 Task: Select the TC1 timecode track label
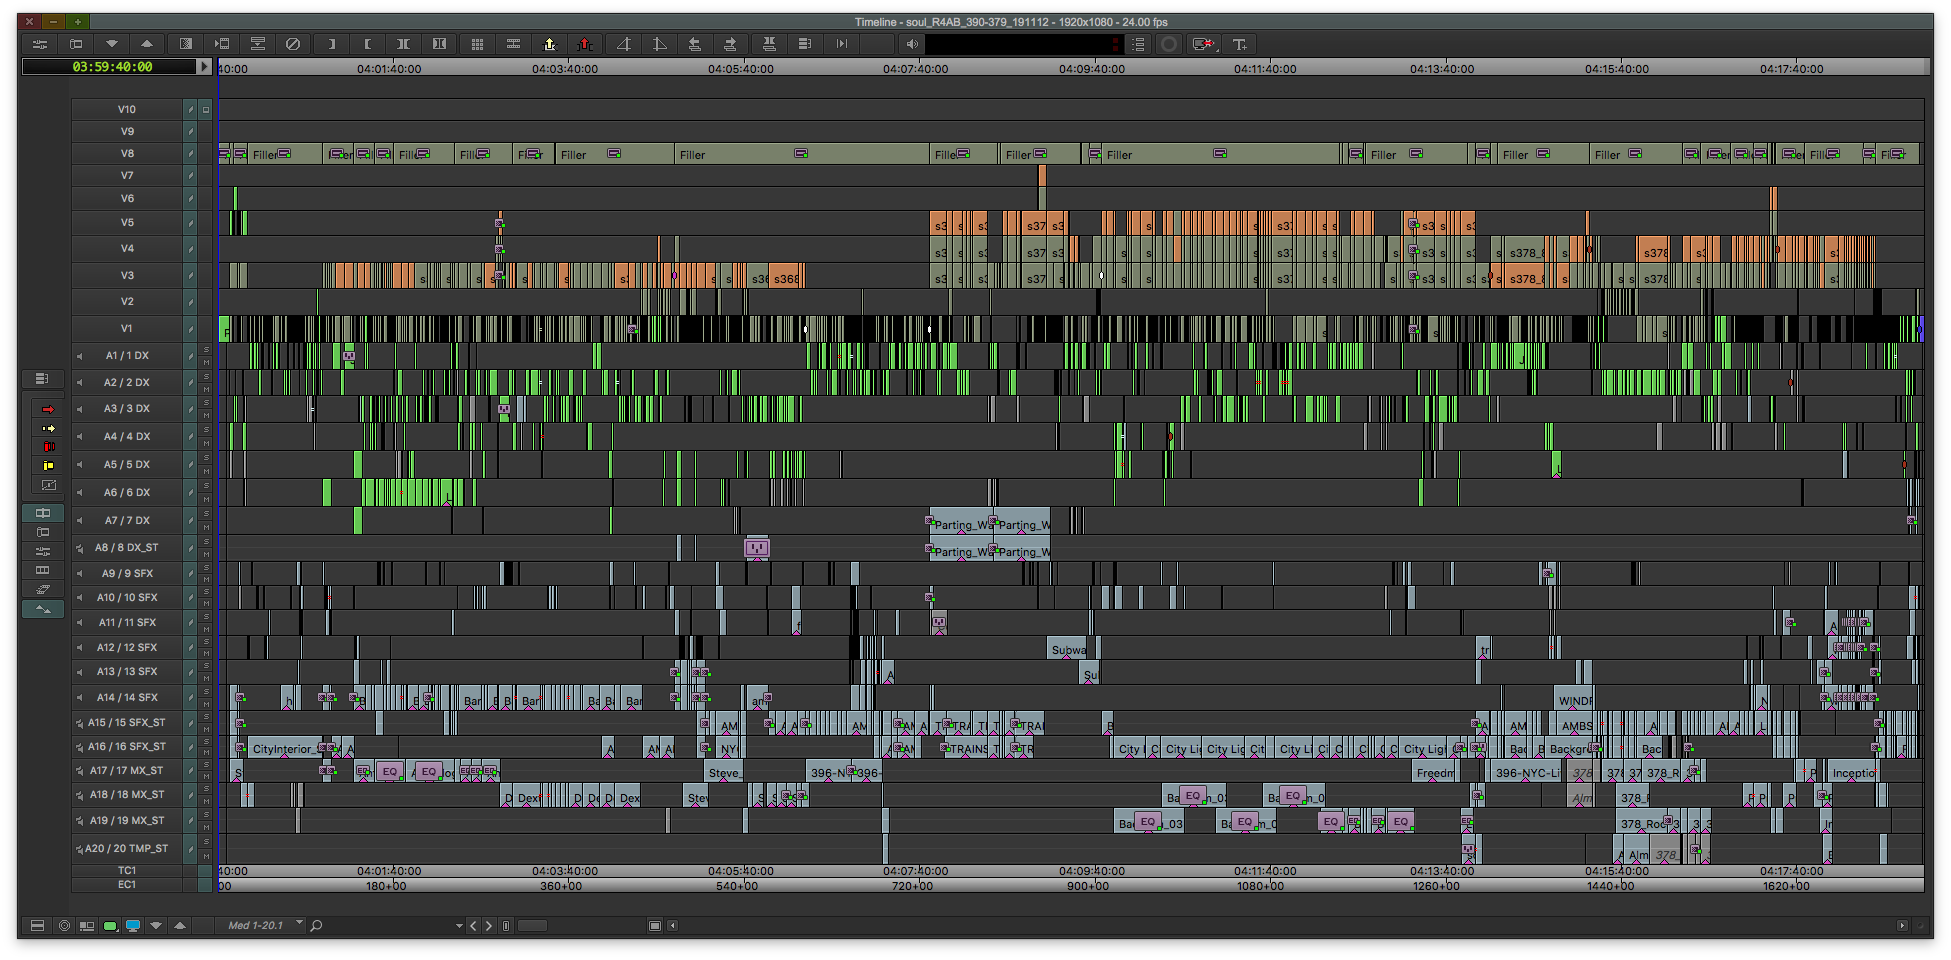pyautogui.click(x=127, y=871)
